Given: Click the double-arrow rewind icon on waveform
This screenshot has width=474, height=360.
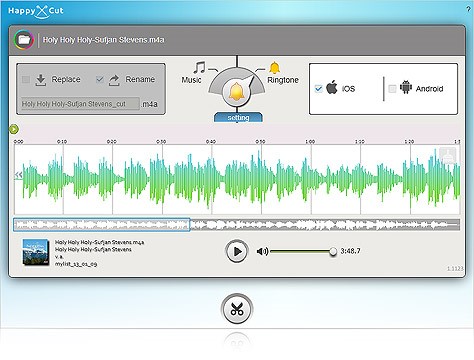Looking at the screenshot, I should (18, 175).
